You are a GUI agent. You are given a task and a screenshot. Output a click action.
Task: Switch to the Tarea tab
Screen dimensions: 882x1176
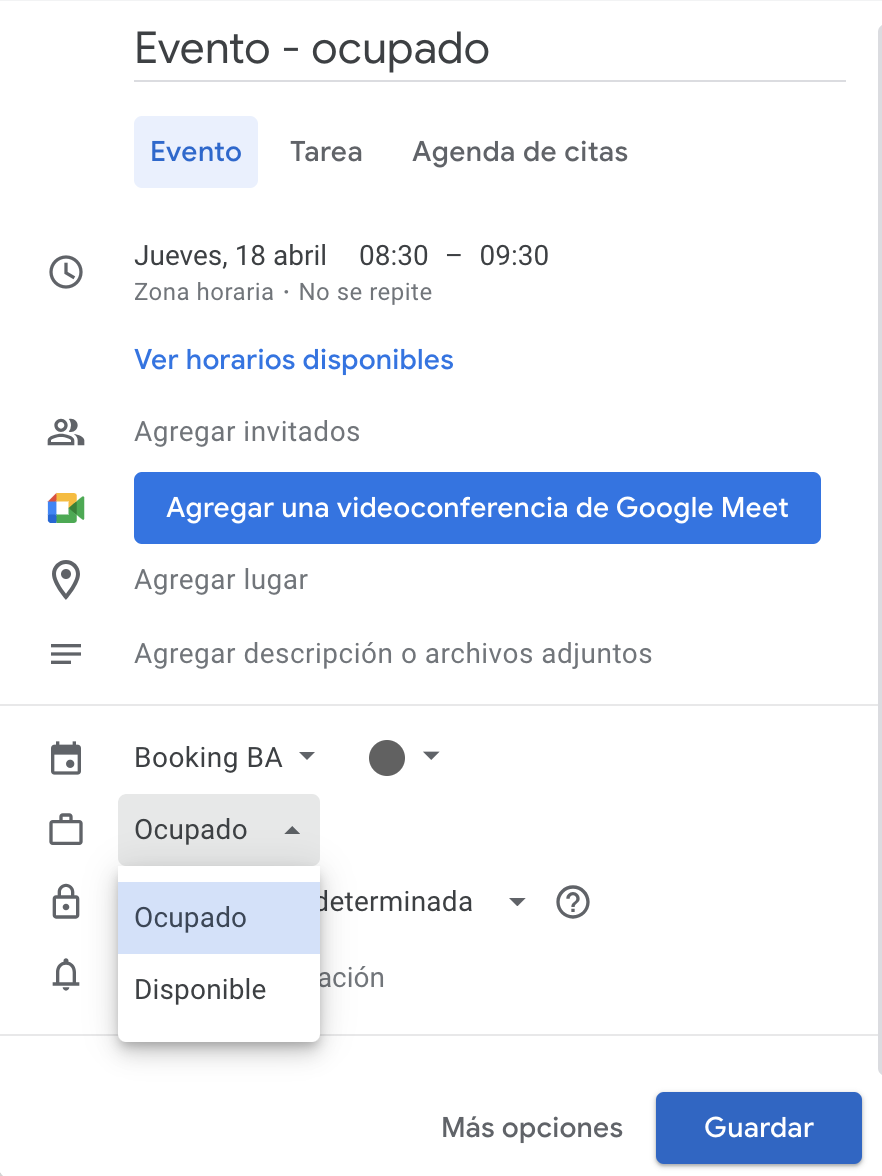pos(326,152)
